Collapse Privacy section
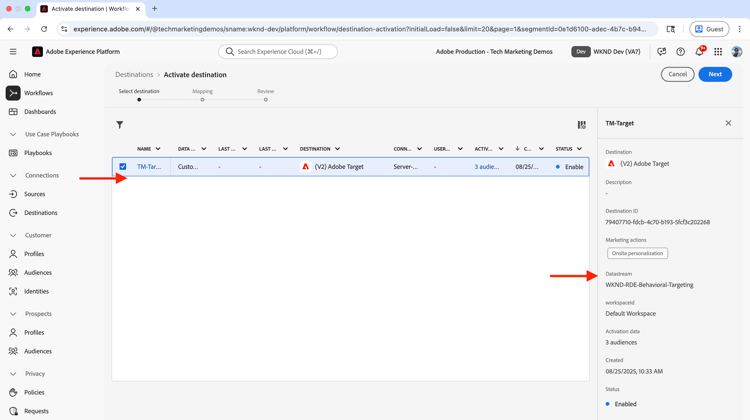 (x=13, y=373)
